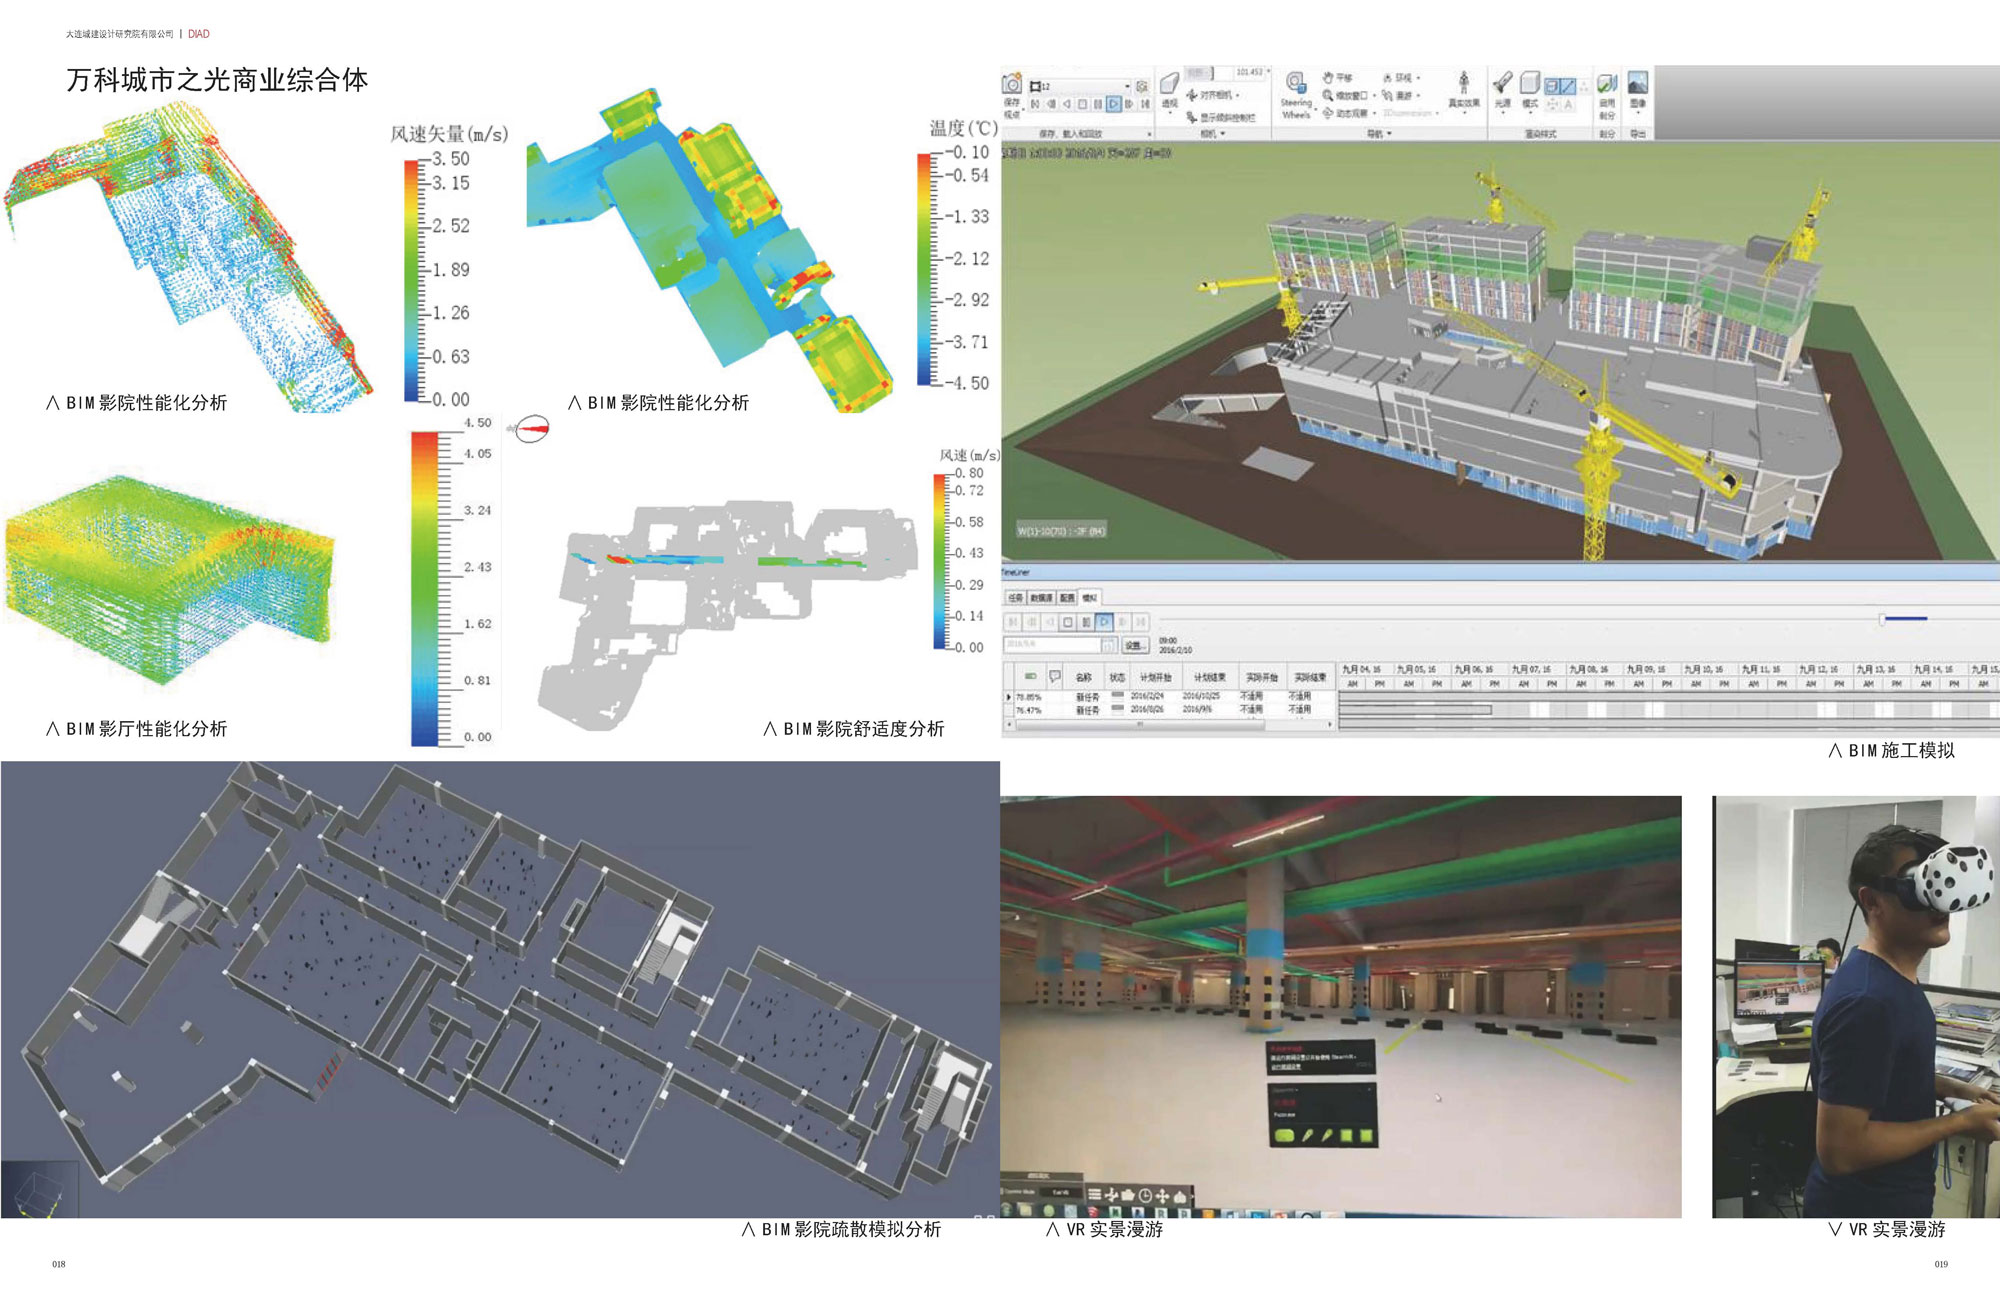This screenshot has height=1291, width=2000.
Task: Click the Enable Sectioning icon
Action: (1607, 84)
